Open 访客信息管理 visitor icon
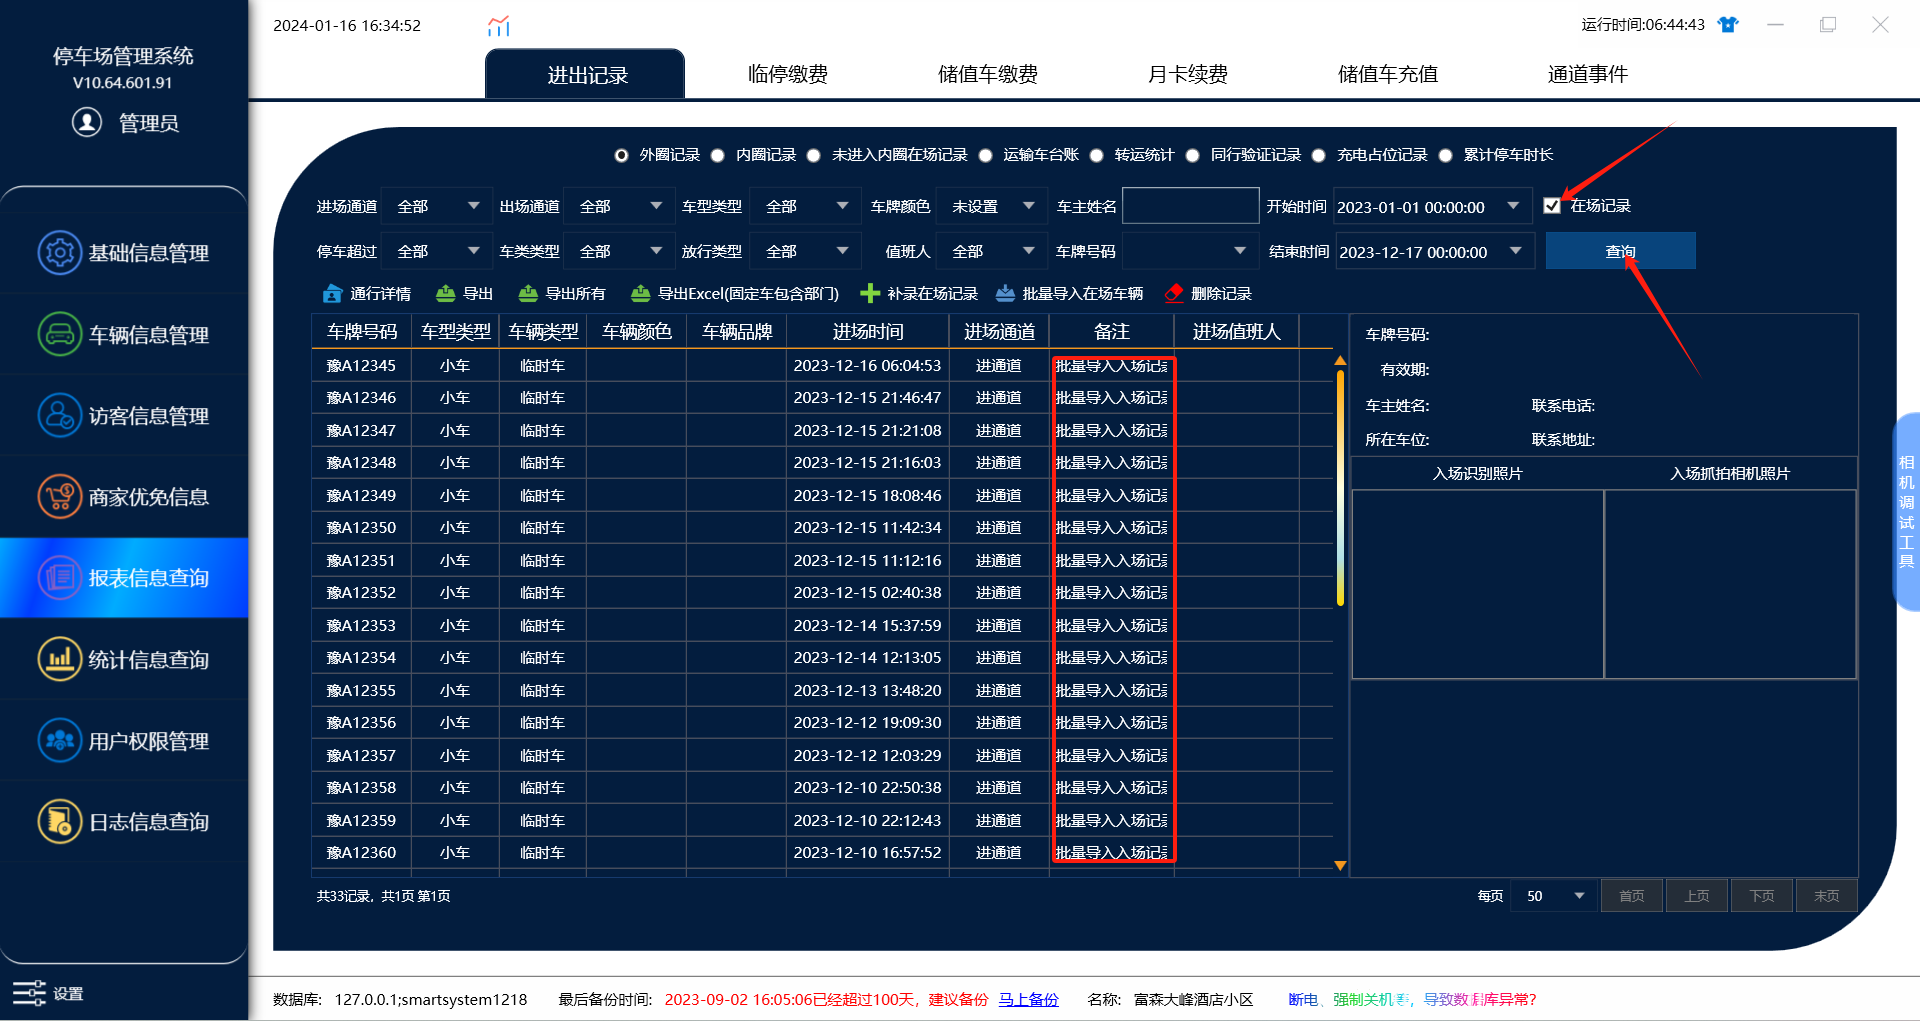The height and width of the screenshot is (1021, 1920). [60, 415]
